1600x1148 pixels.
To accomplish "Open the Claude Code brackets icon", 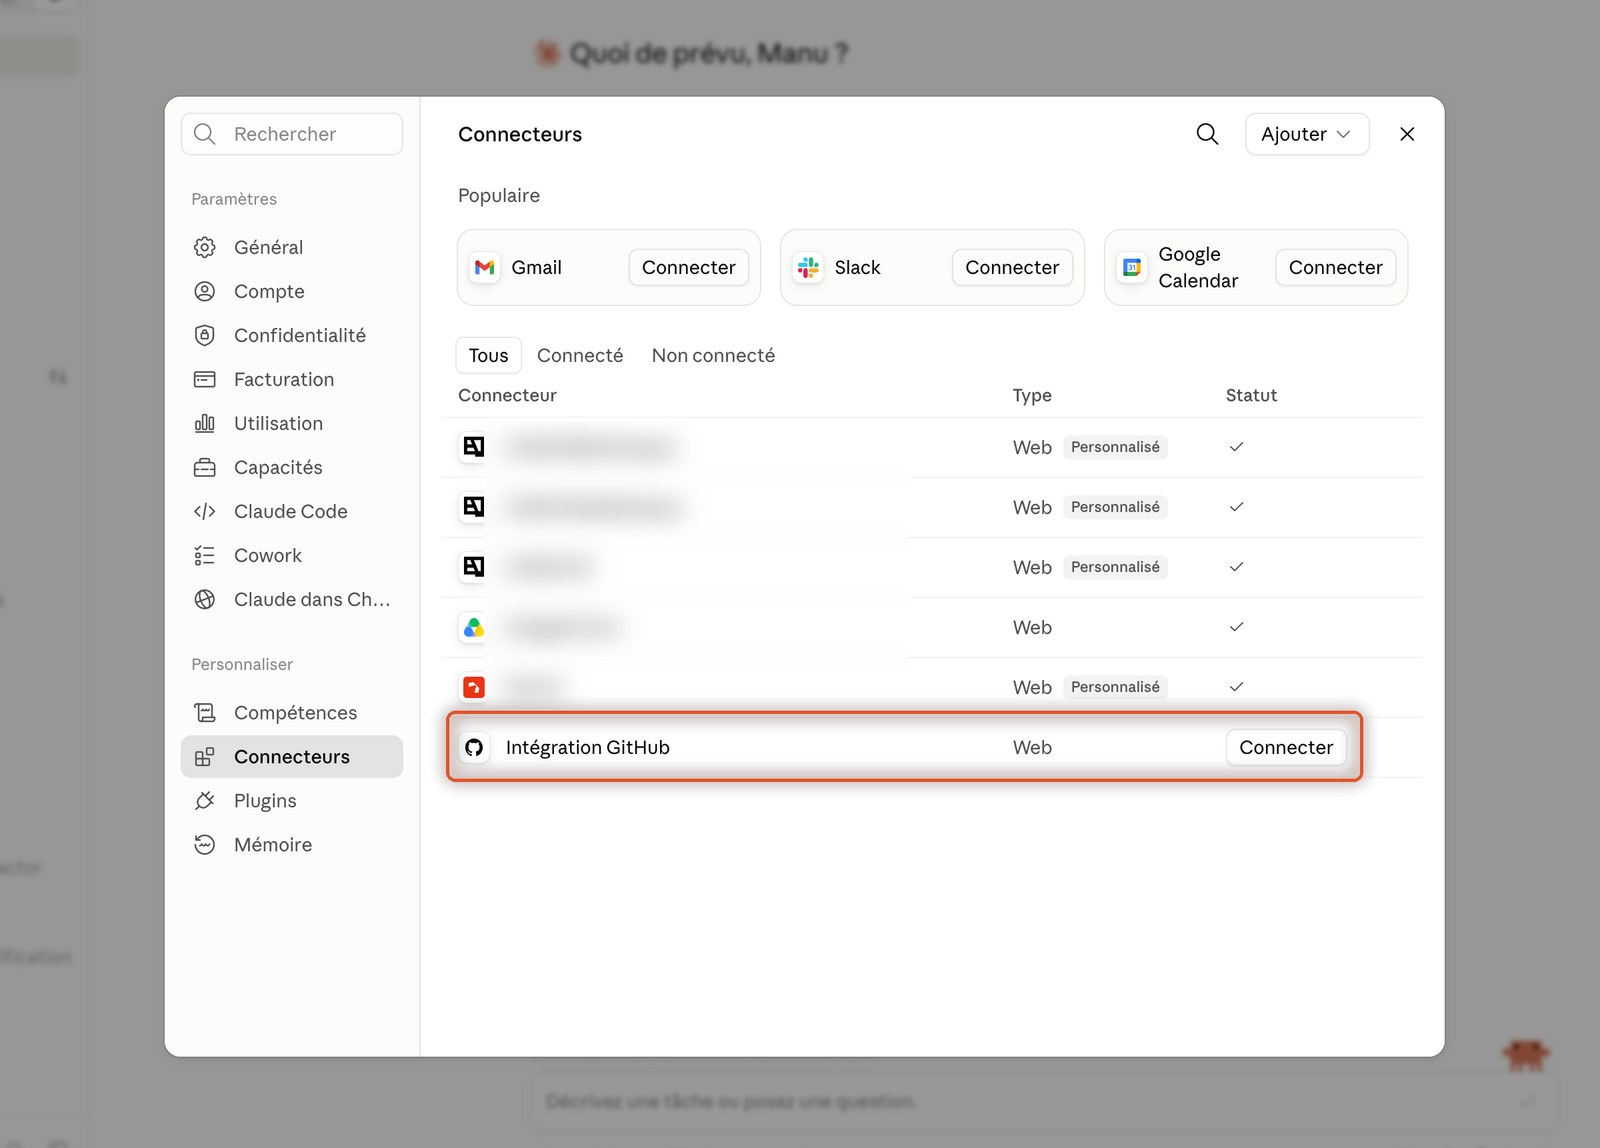I will coord(205,511).
